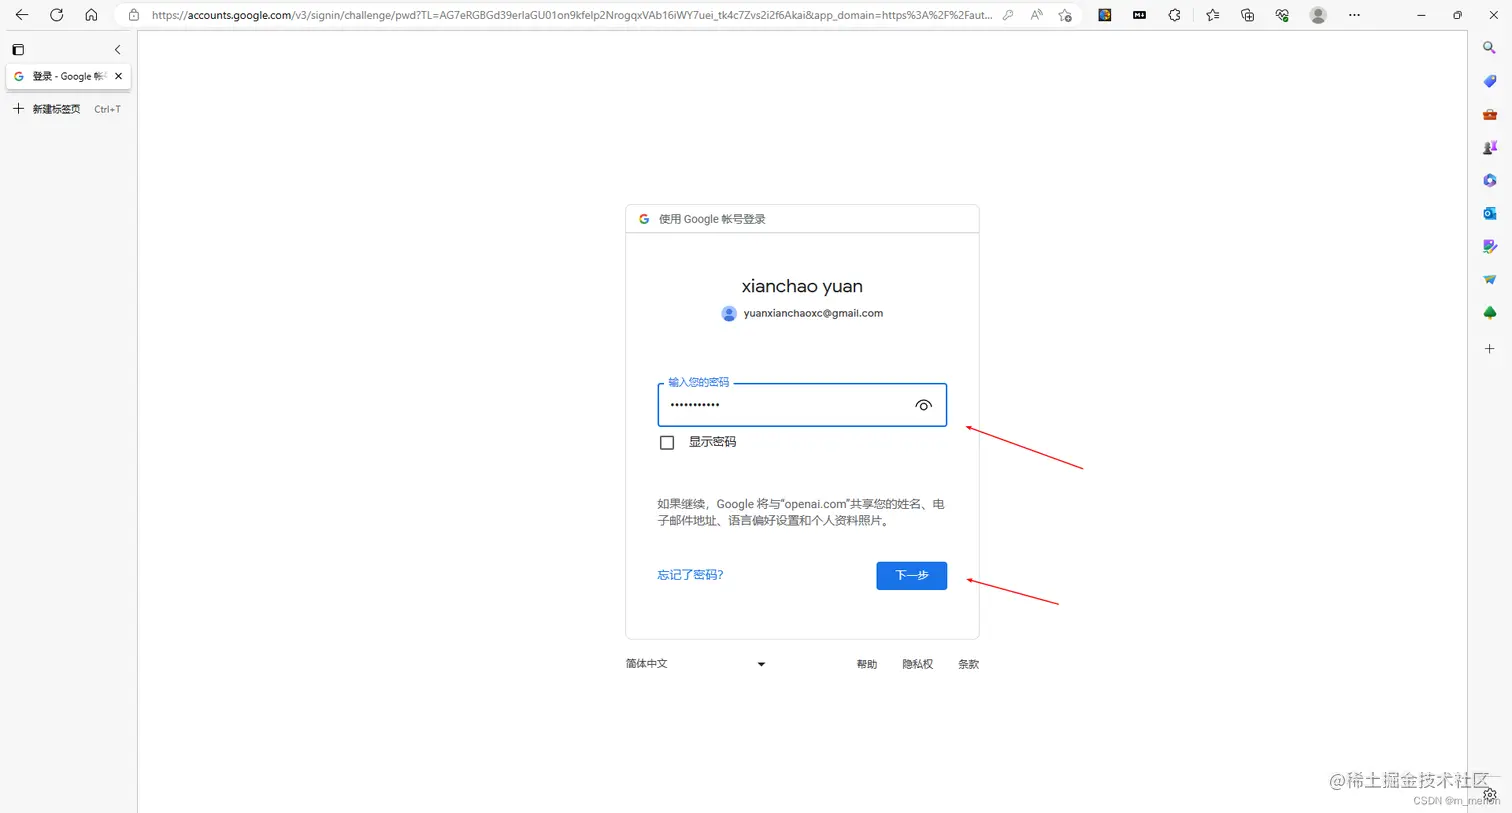Open a new tab from sidebar

66,109
